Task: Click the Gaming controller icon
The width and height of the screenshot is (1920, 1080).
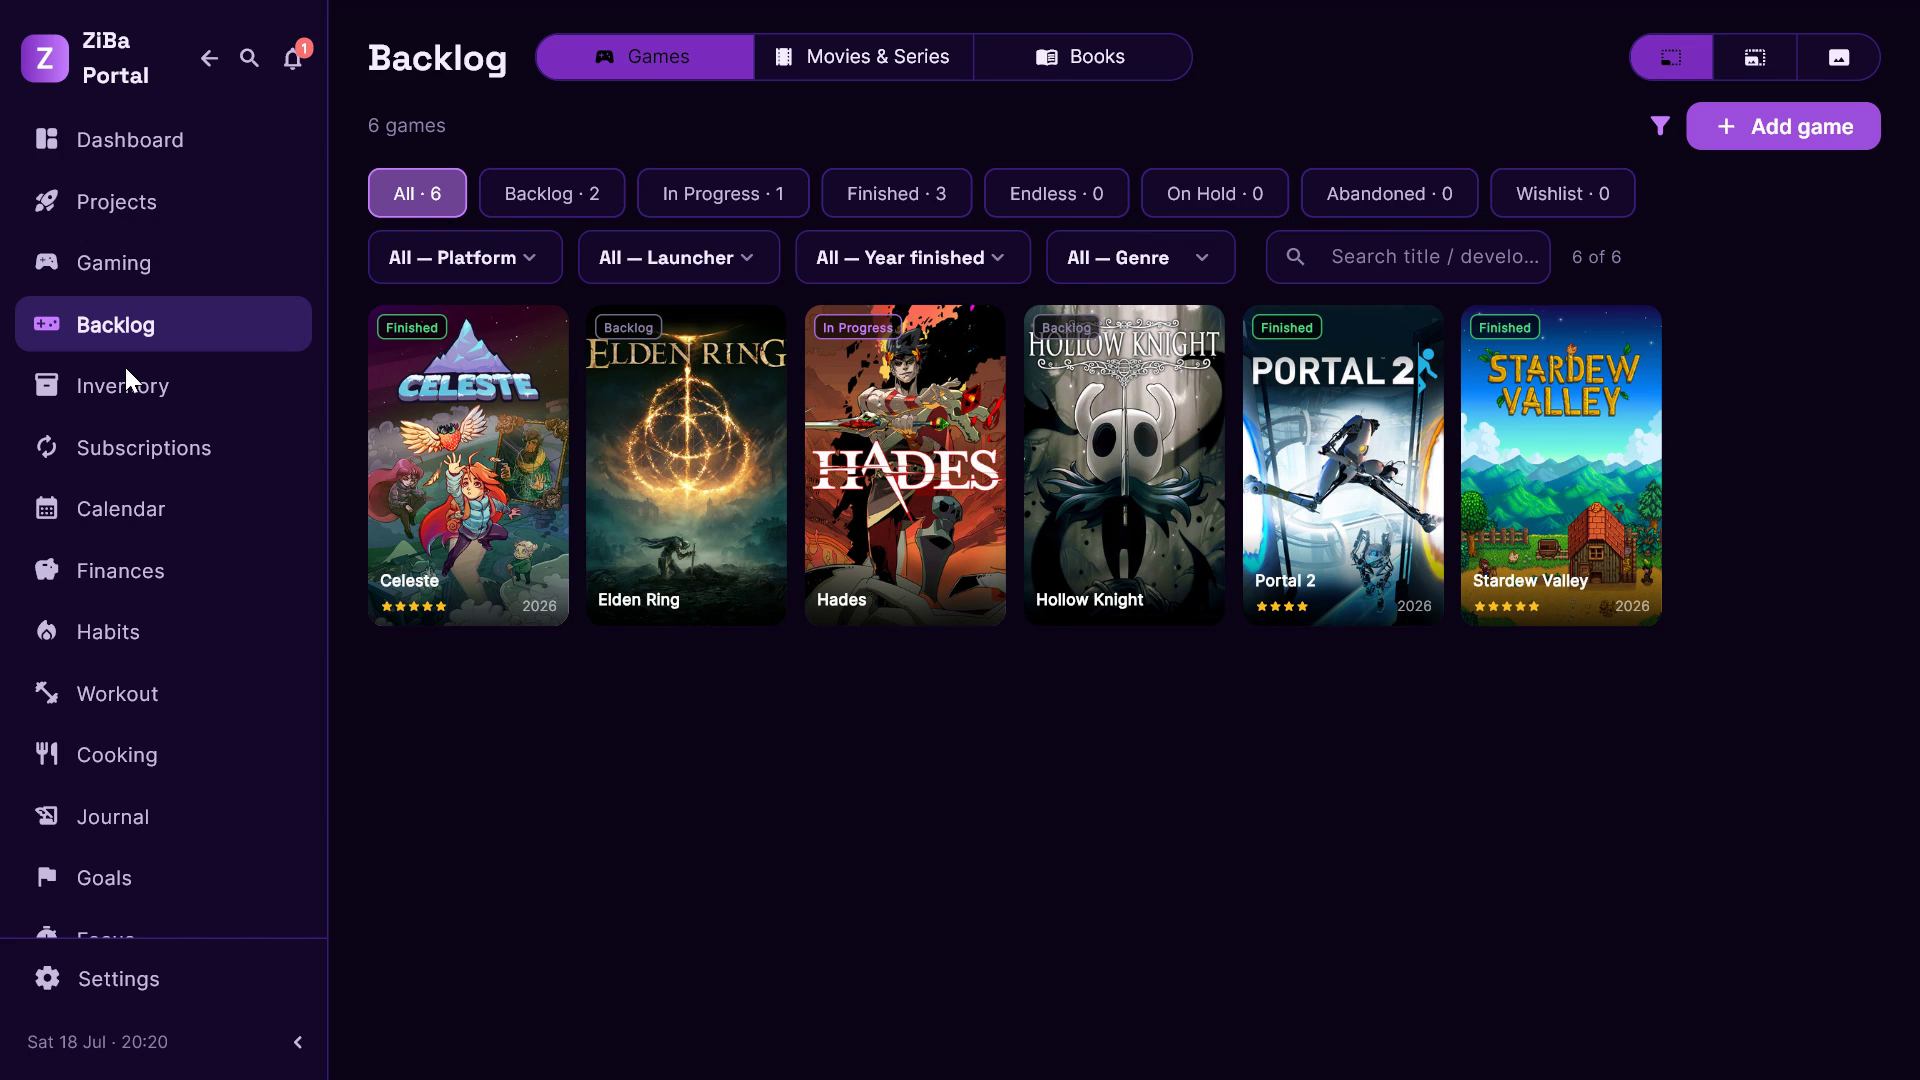Action: click(x=47, y=262)
